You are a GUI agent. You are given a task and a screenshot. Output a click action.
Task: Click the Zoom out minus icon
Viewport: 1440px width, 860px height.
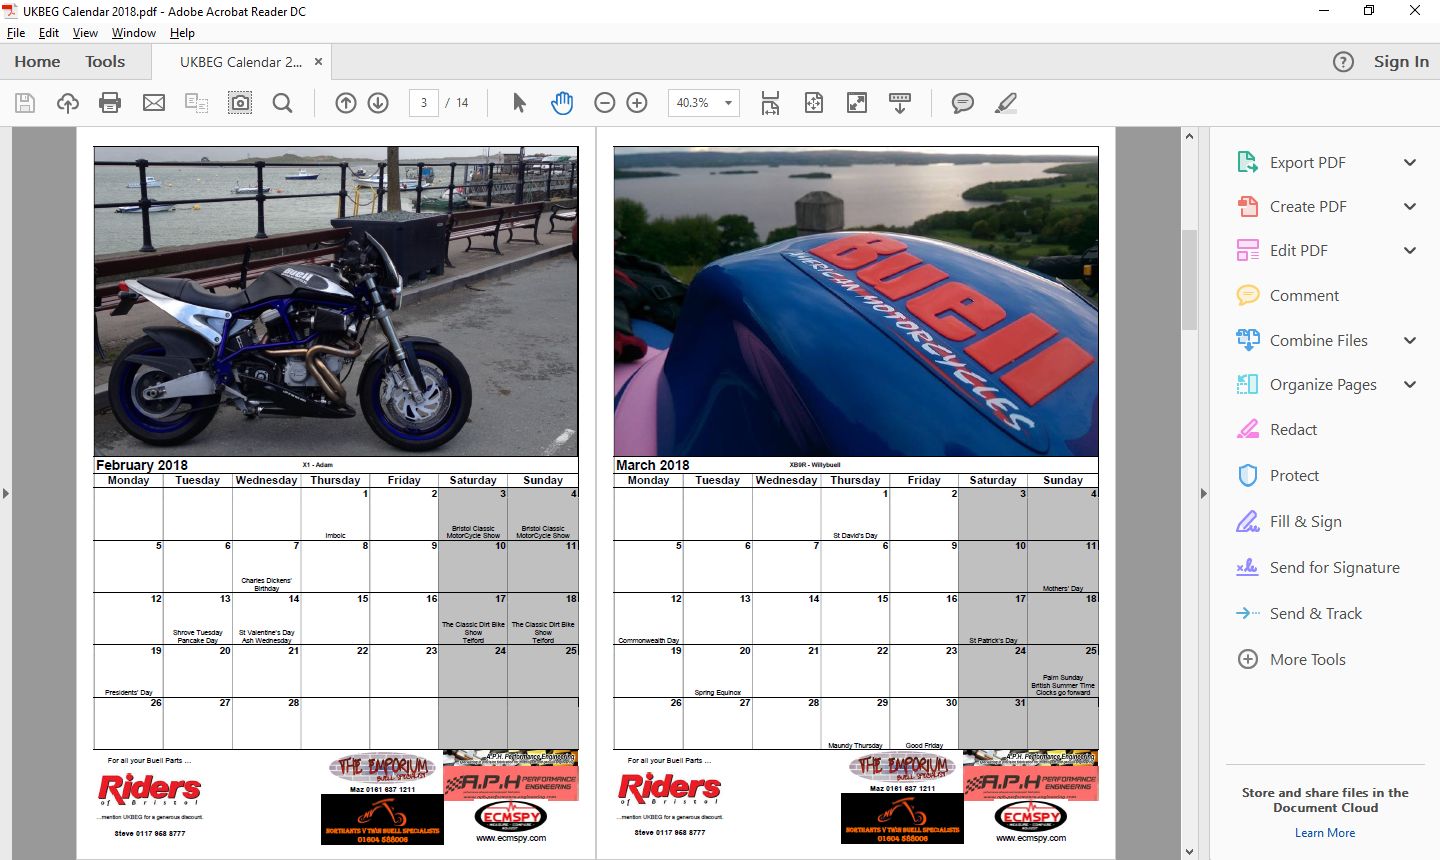[604, 103]
